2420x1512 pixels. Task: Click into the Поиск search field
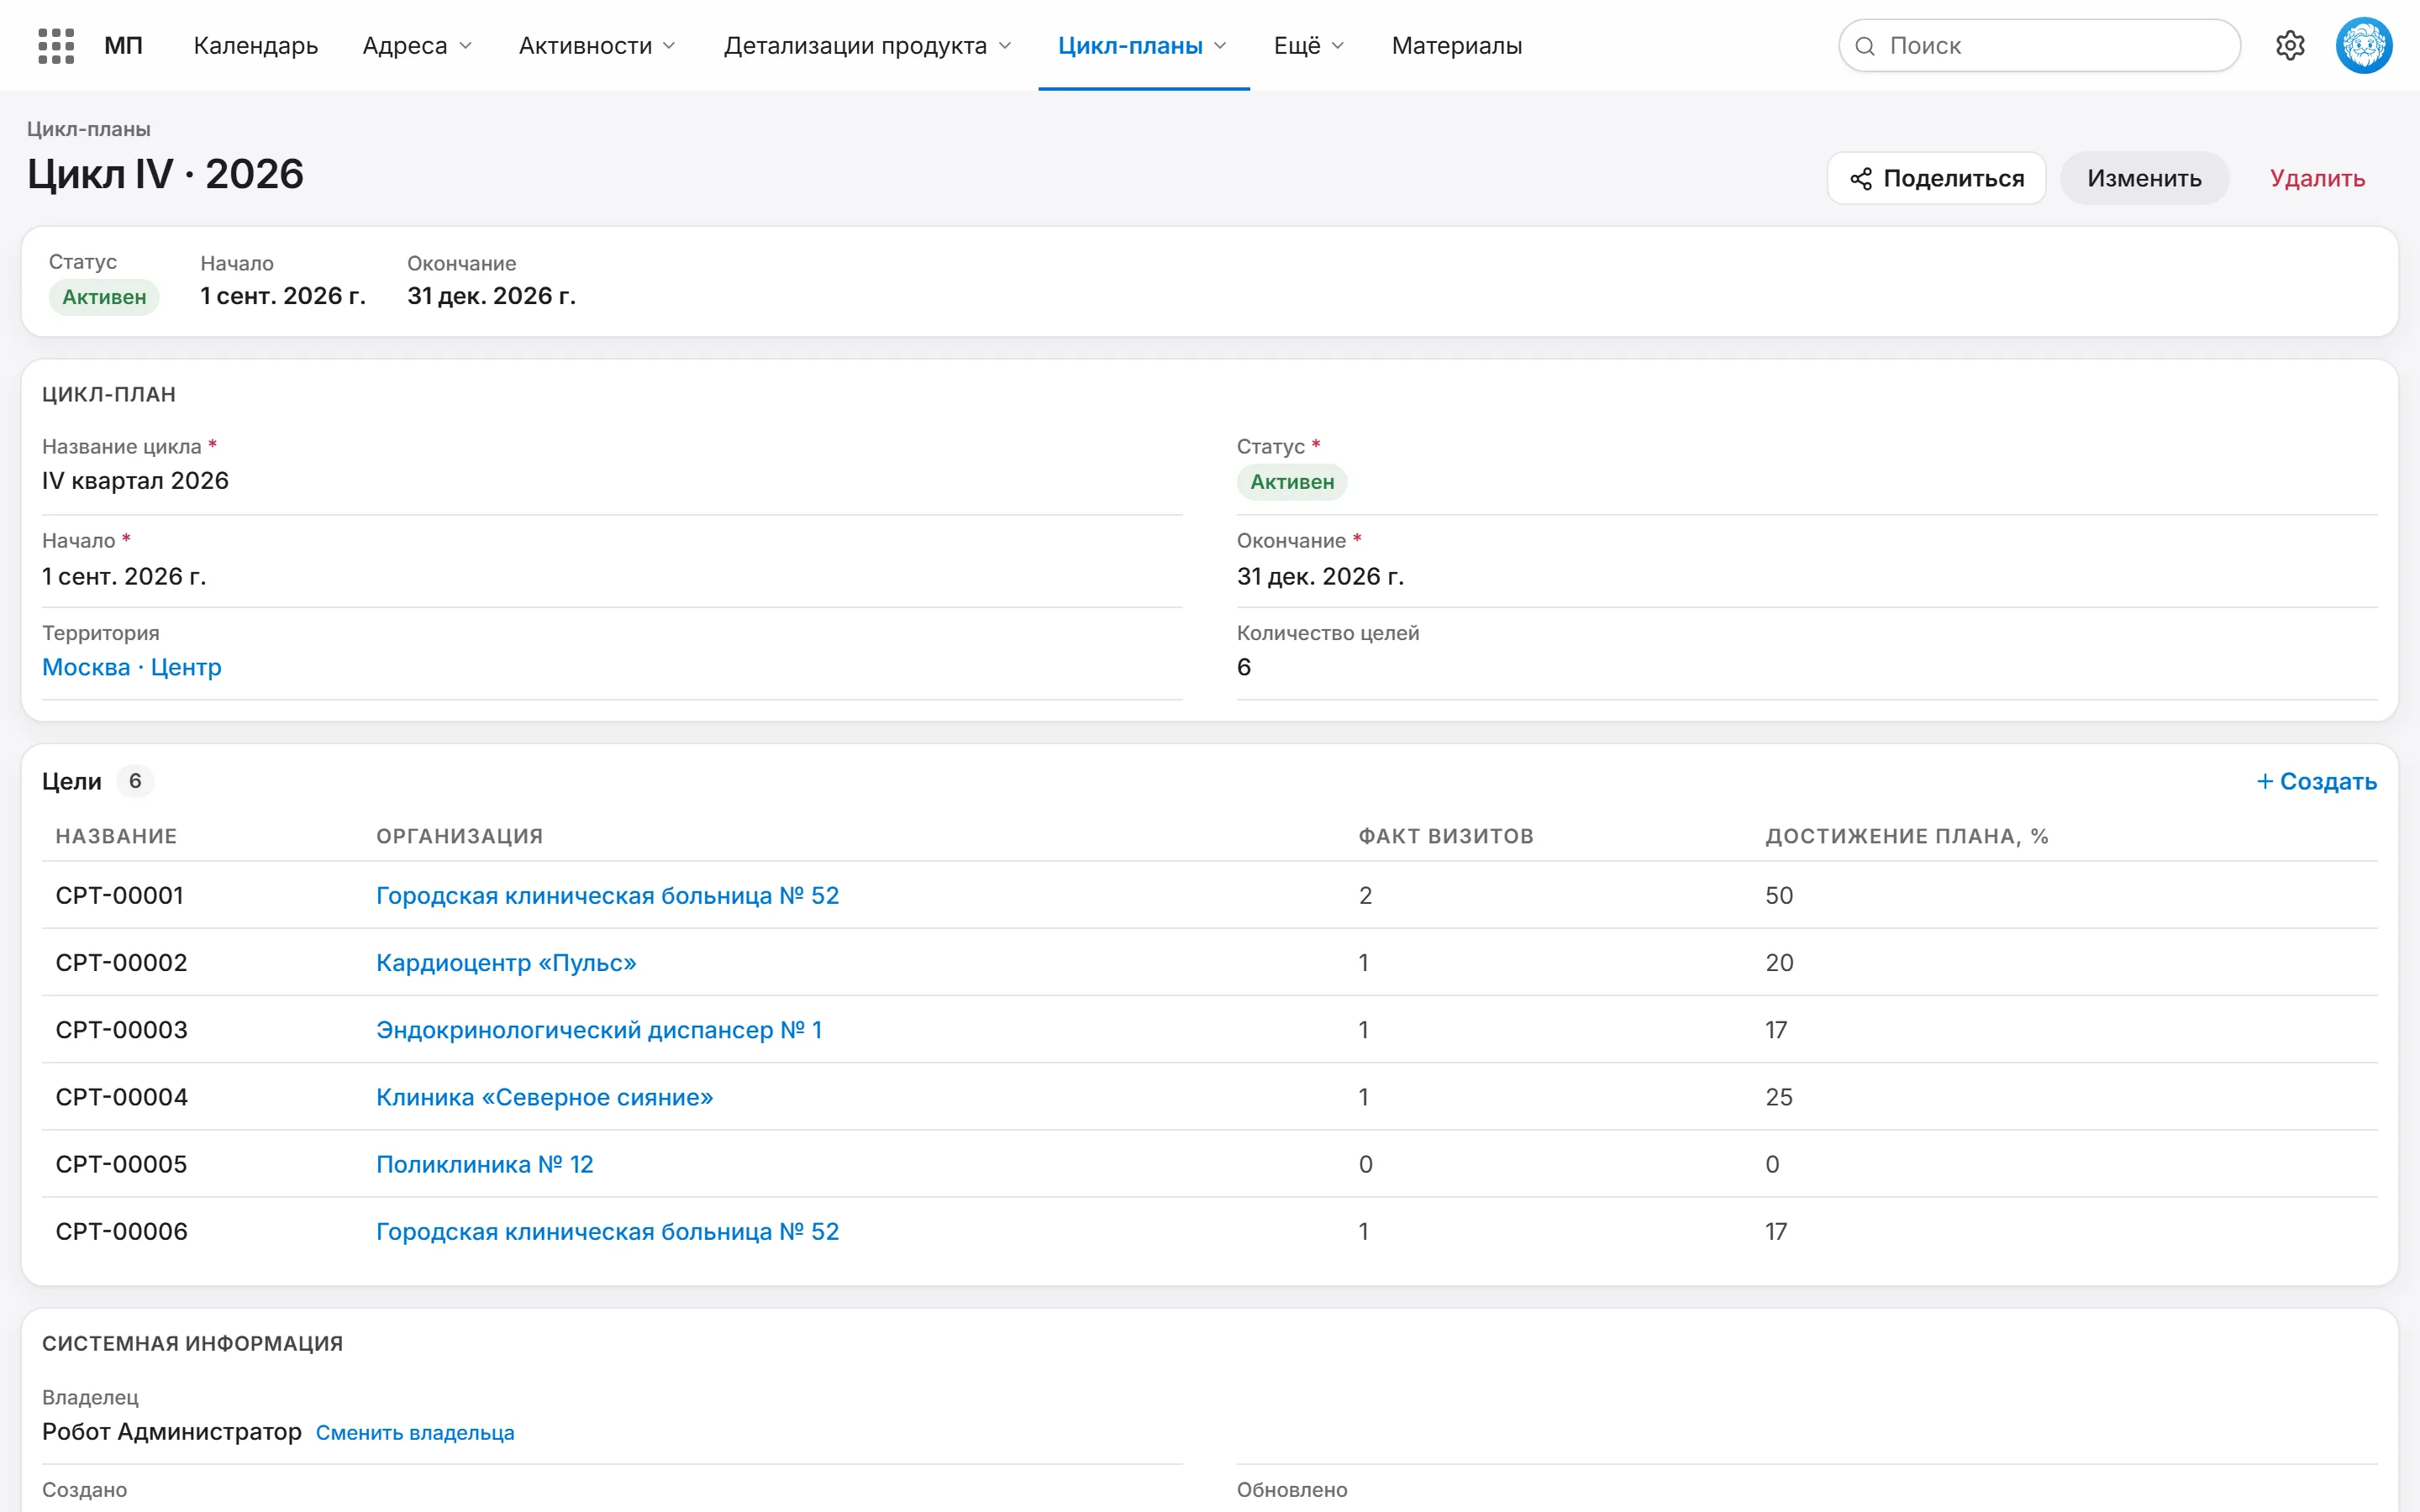pyautogui.click(x=2040, y=46)
